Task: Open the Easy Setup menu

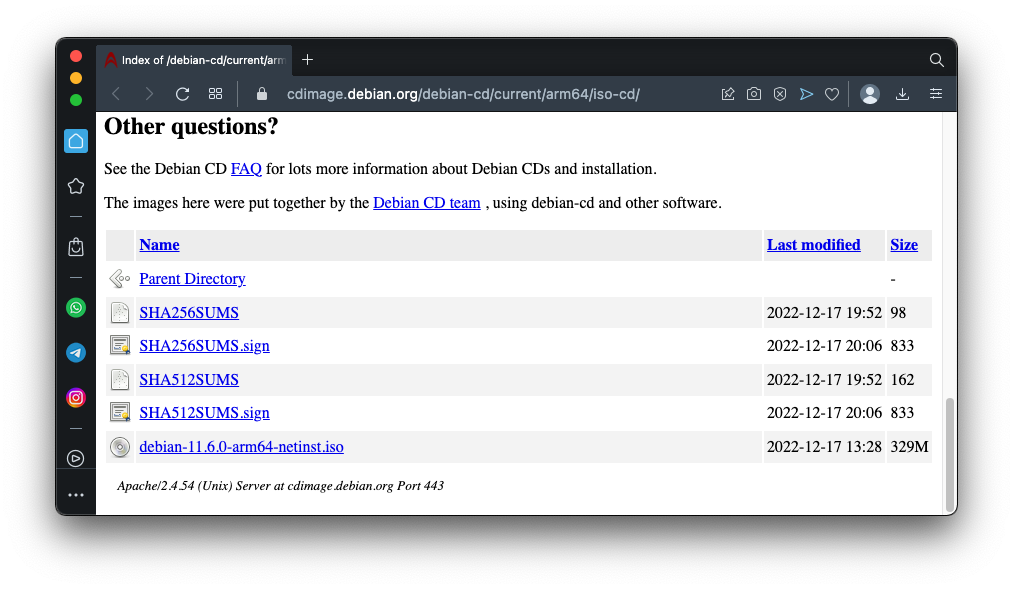Action: (936, 94)
